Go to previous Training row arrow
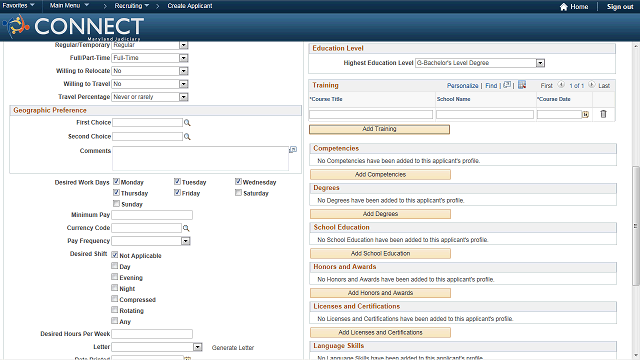 pos(561,84)
